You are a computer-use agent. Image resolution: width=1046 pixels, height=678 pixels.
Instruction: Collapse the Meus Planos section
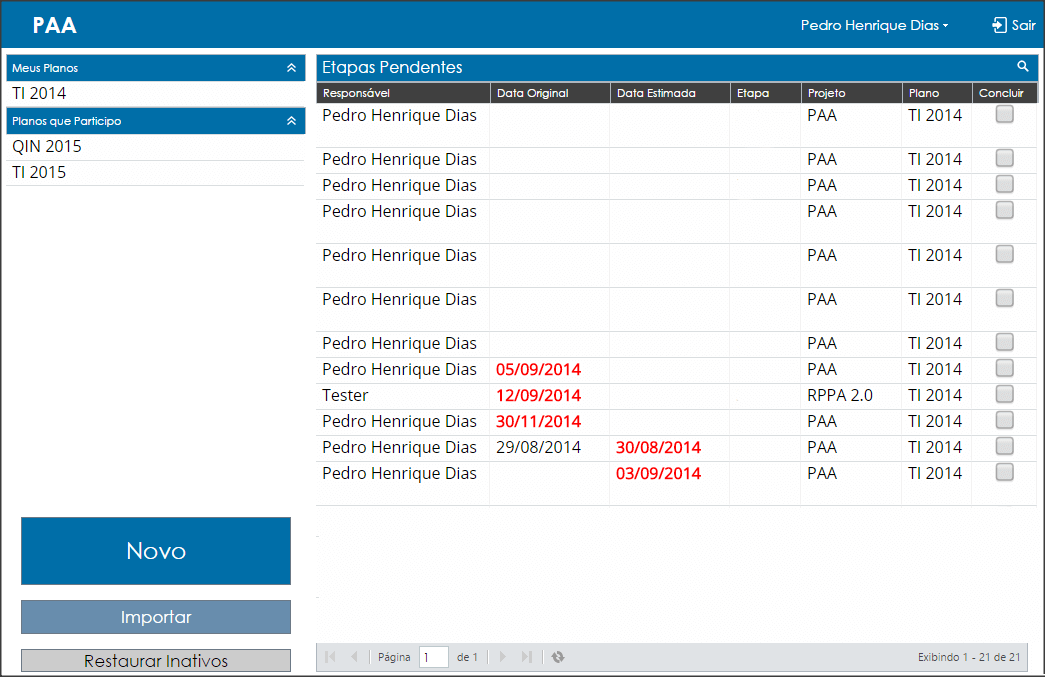(292, 68)
